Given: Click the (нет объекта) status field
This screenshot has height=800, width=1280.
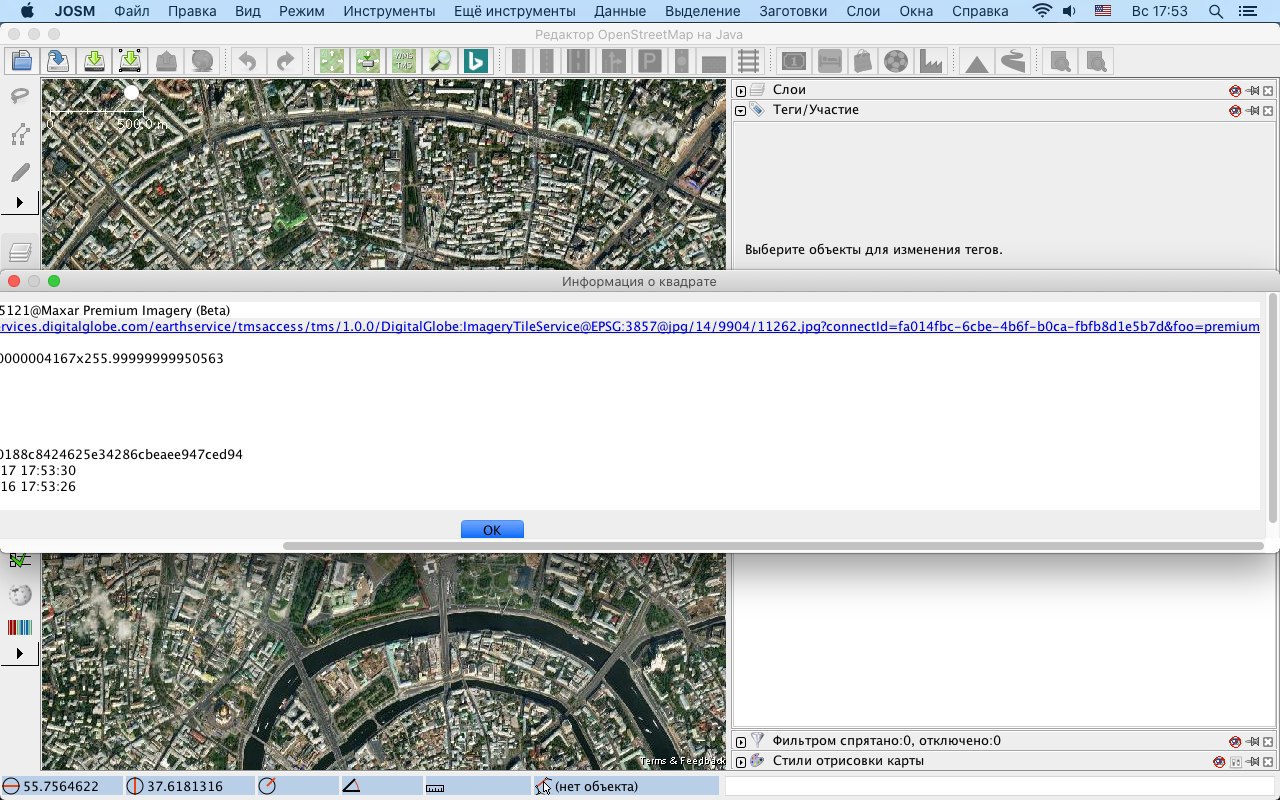Looking at the screenshot, I should pyautogui.click(x=626, y=786).
